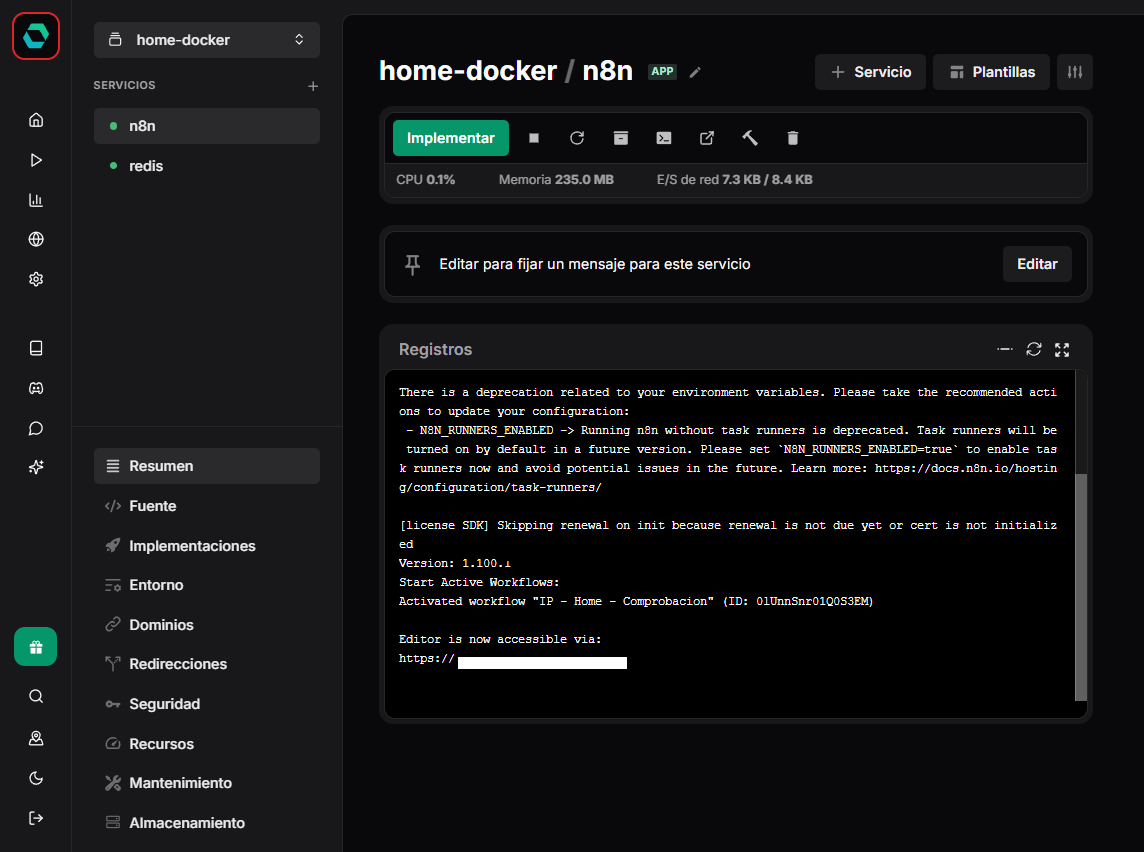Restart the n8n service with reload icon
Screen dimensions: 1144x852
(x=577, y=138)
